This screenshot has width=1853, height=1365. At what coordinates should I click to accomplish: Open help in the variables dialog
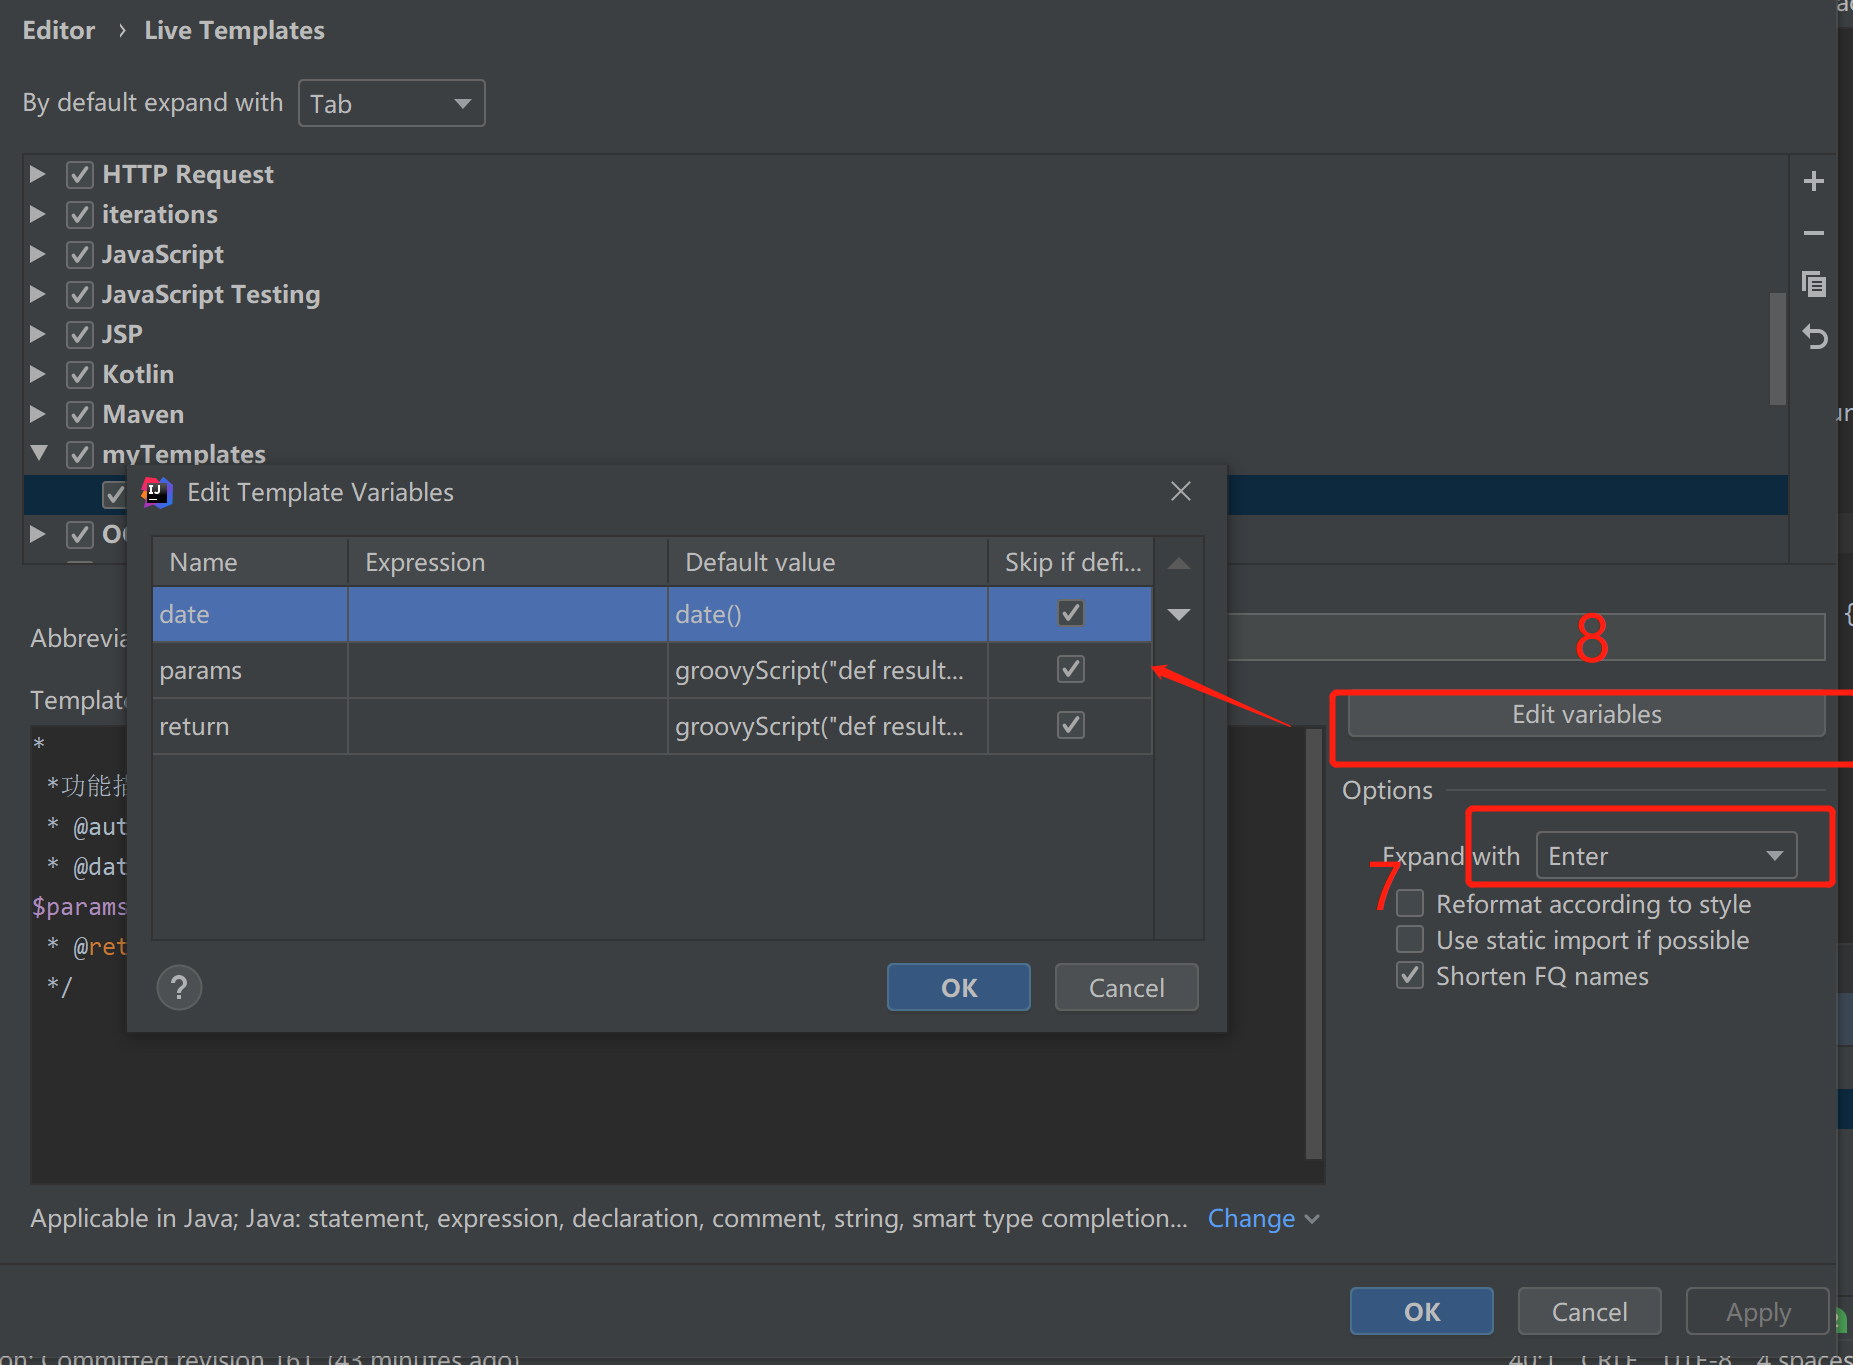click(179, 987)
